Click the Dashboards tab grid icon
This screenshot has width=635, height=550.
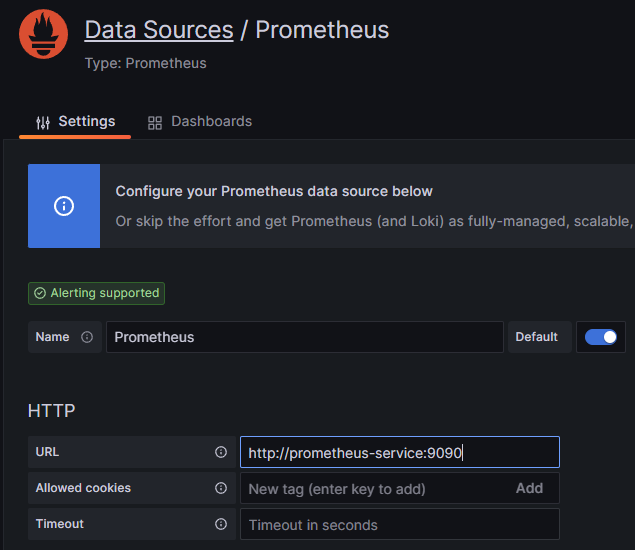[x=155, y=122]
